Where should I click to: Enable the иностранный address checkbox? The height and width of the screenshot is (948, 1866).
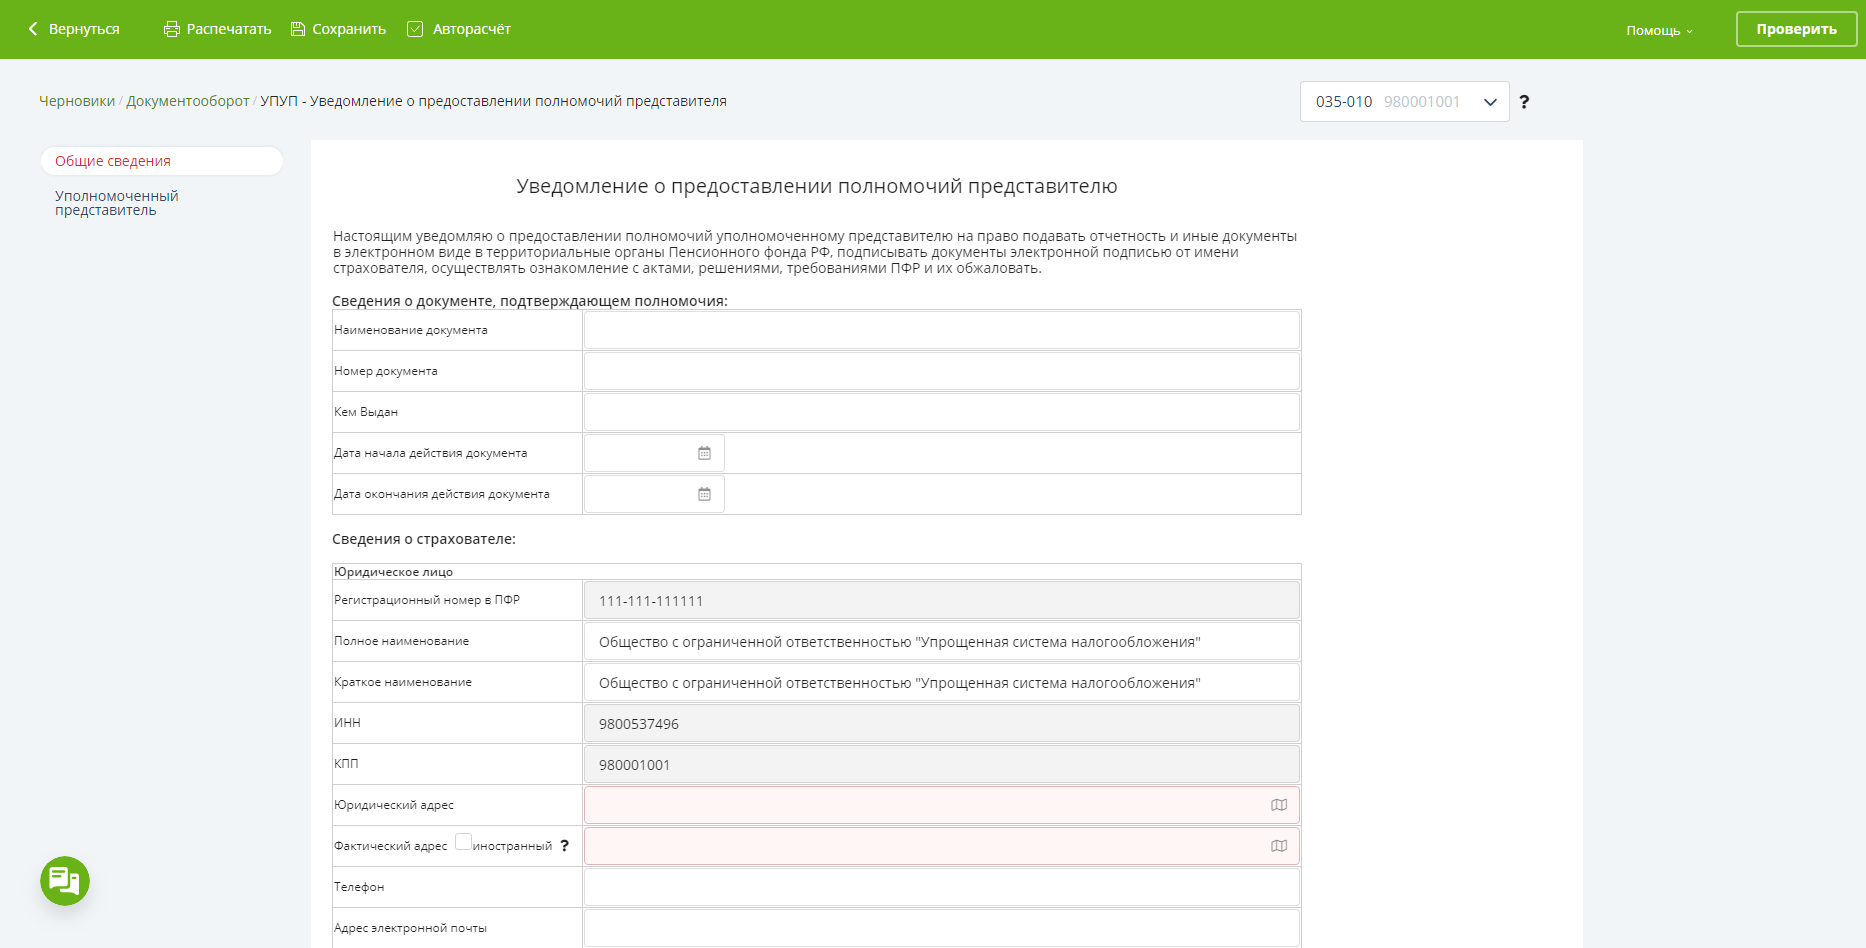coord(463,842)
